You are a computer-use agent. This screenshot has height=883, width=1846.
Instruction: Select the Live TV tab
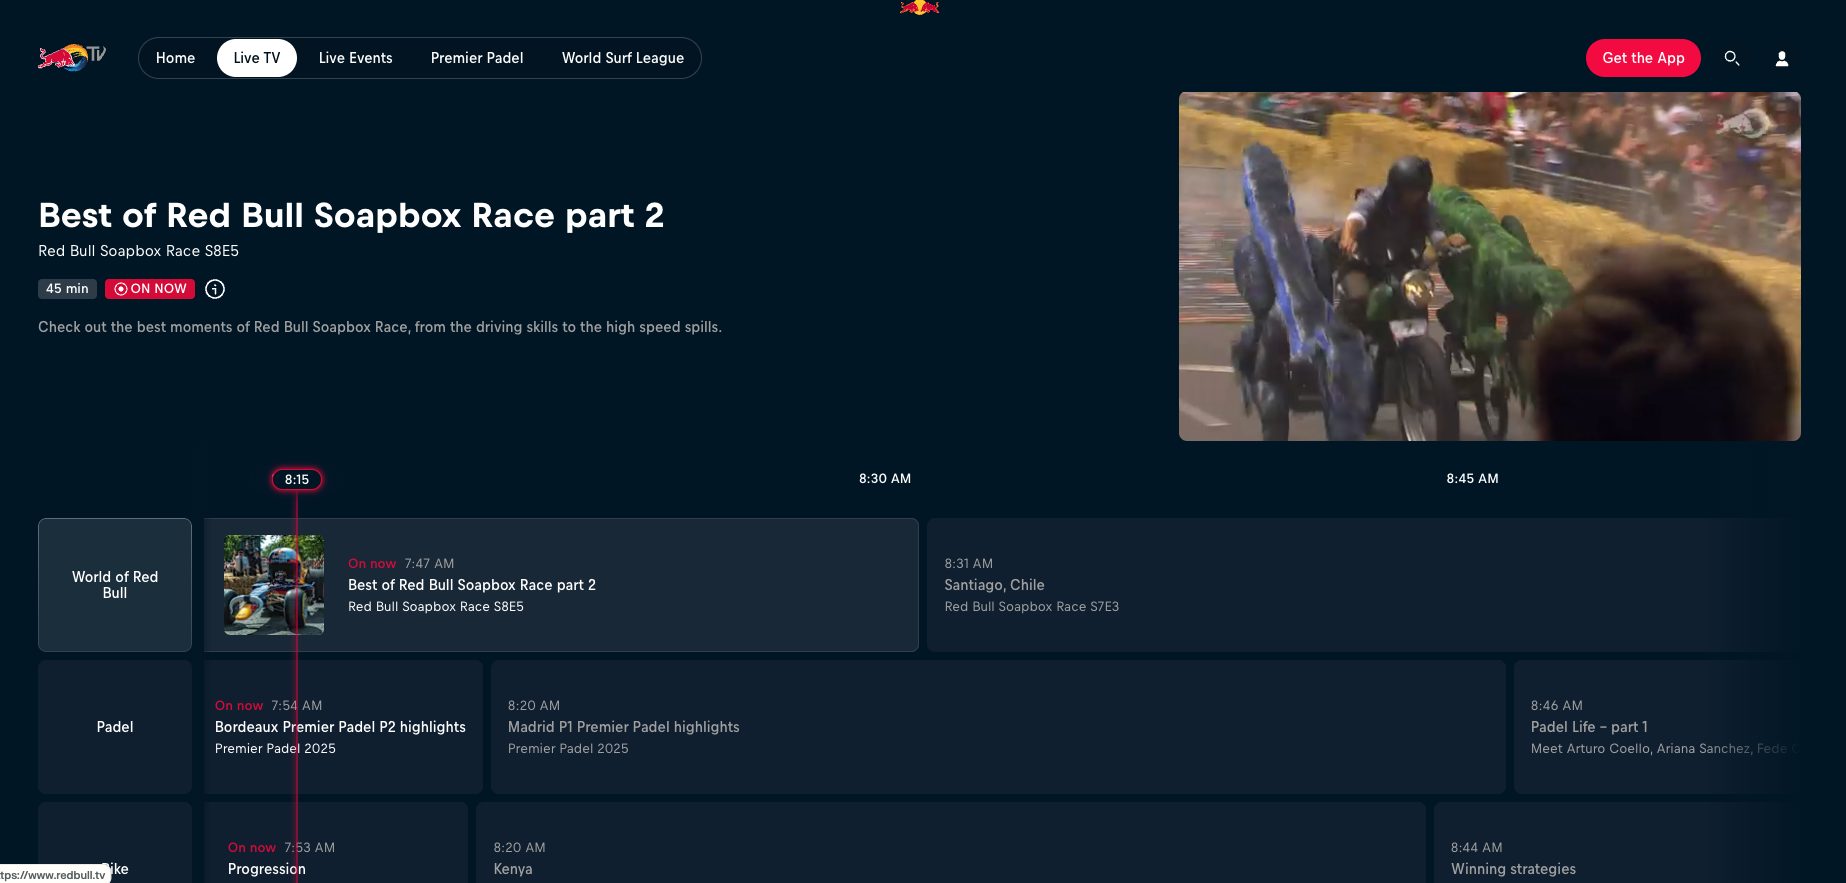[257, 58]
